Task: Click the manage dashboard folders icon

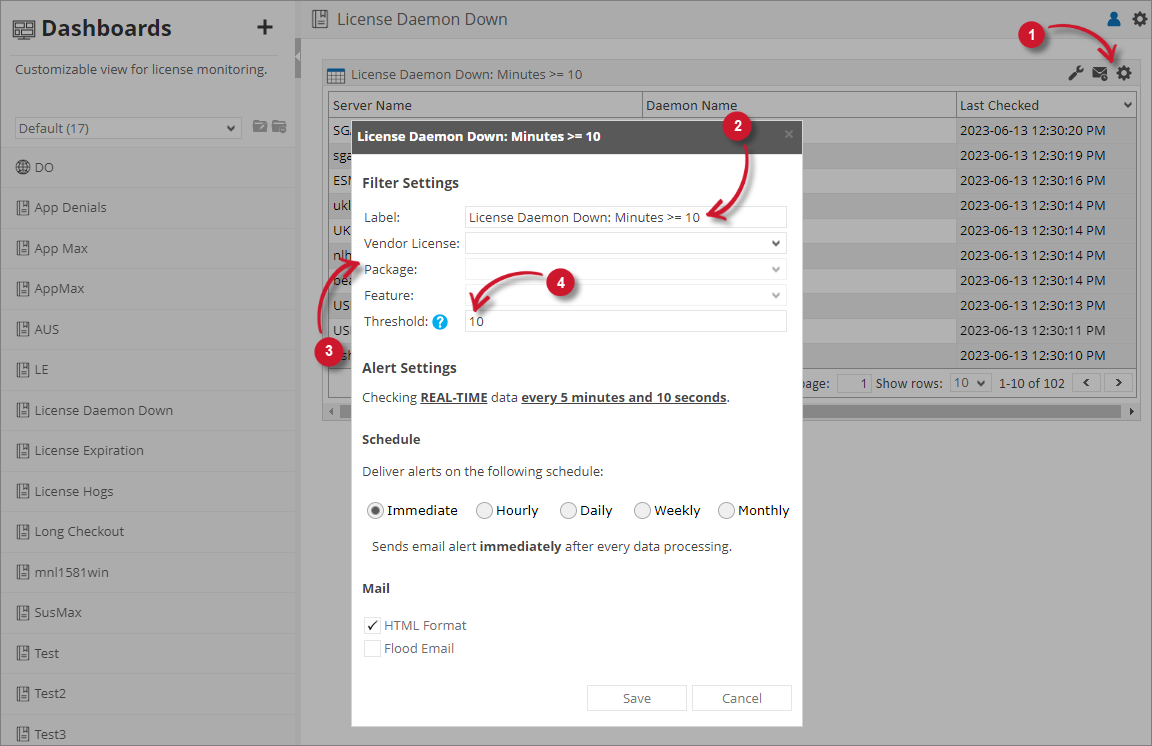Action: 279,126
